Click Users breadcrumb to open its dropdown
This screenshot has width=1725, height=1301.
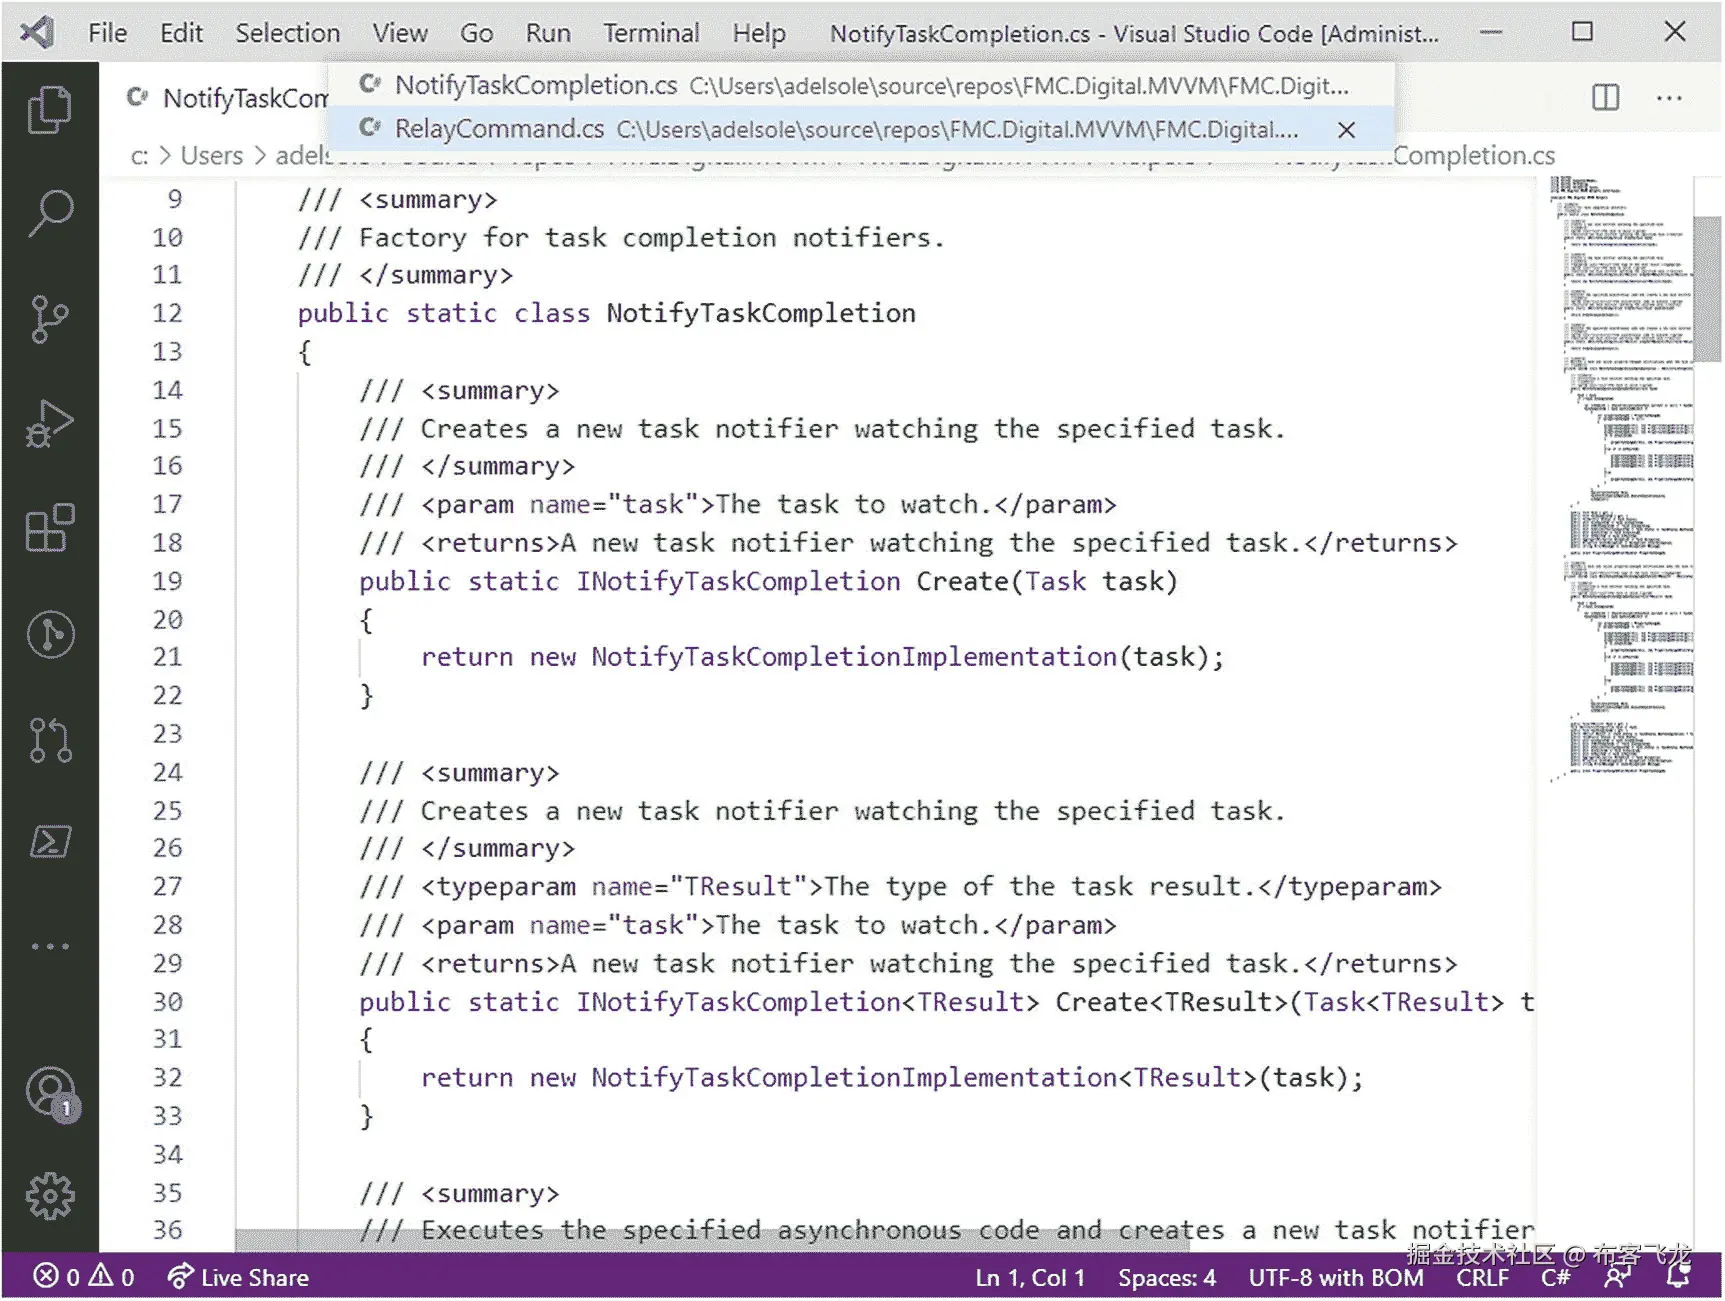pyautogui.click(x=211, y=155)
